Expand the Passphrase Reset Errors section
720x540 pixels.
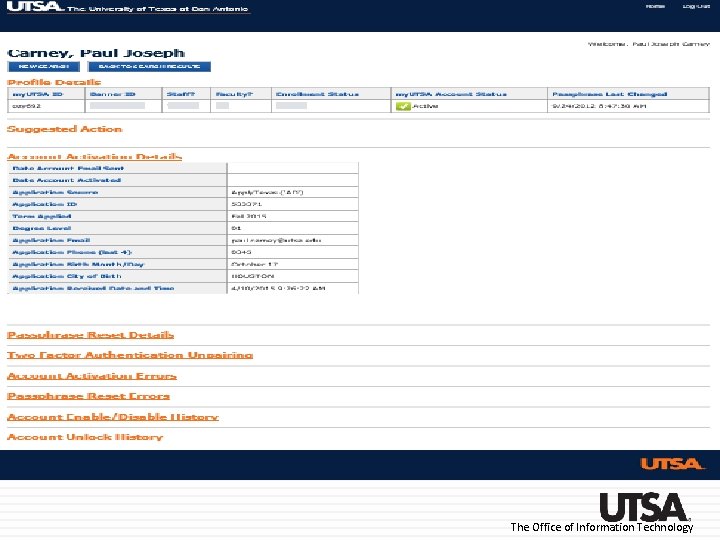point(89,396)
